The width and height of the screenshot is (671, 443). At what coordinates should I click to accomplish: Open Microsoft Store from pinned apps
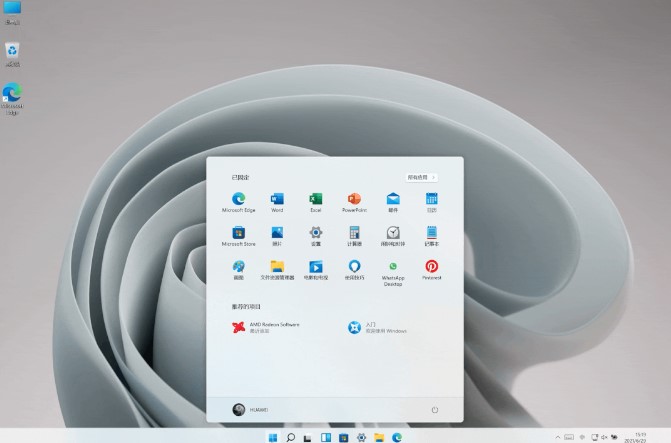[238, 233]
